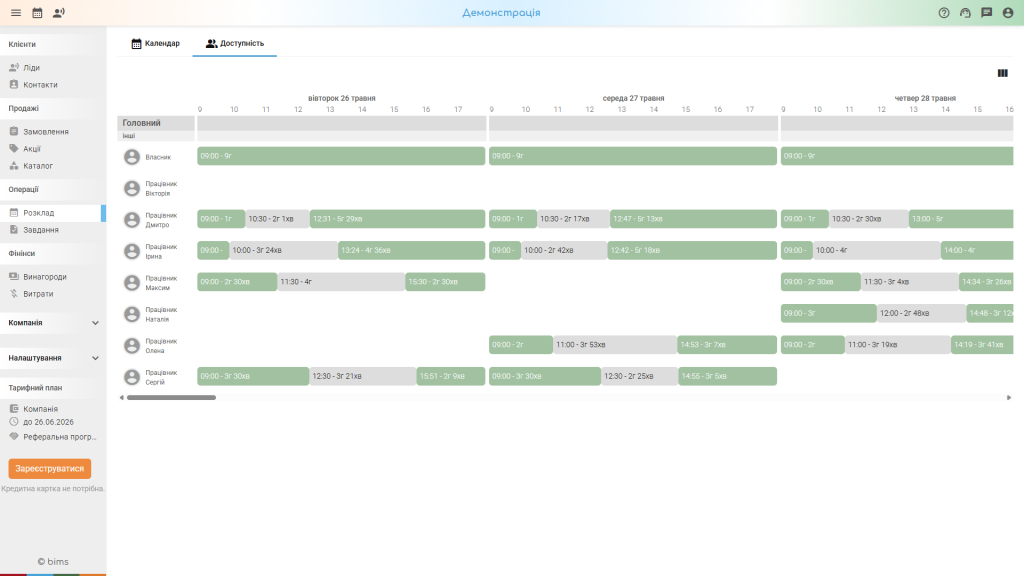Open Реферальна програма link
This screenshot has width=1024, height=576.
[x=53, y=436]
